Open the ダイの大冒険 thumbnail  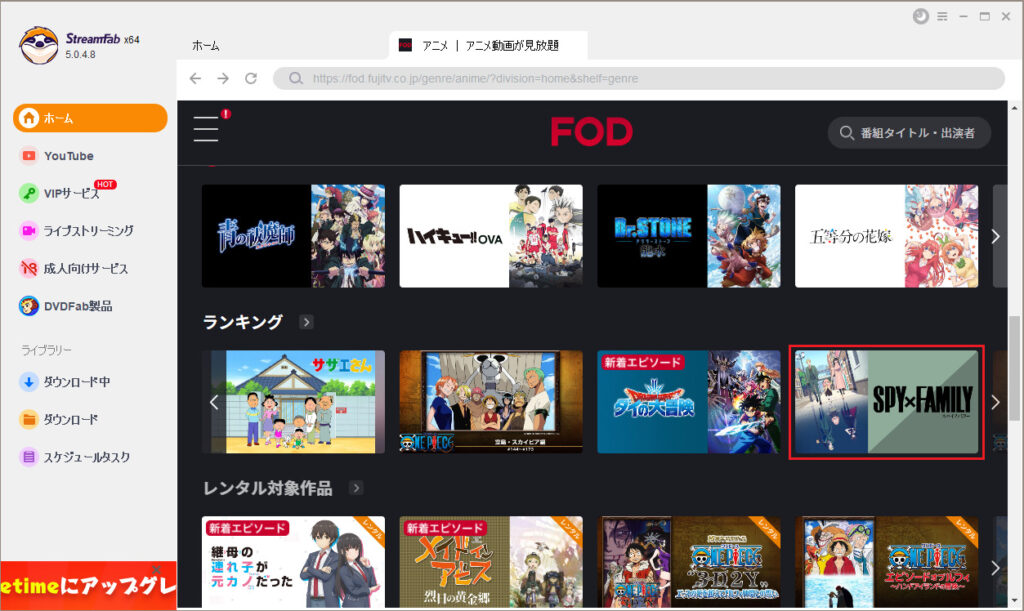[x=689, y=401]
